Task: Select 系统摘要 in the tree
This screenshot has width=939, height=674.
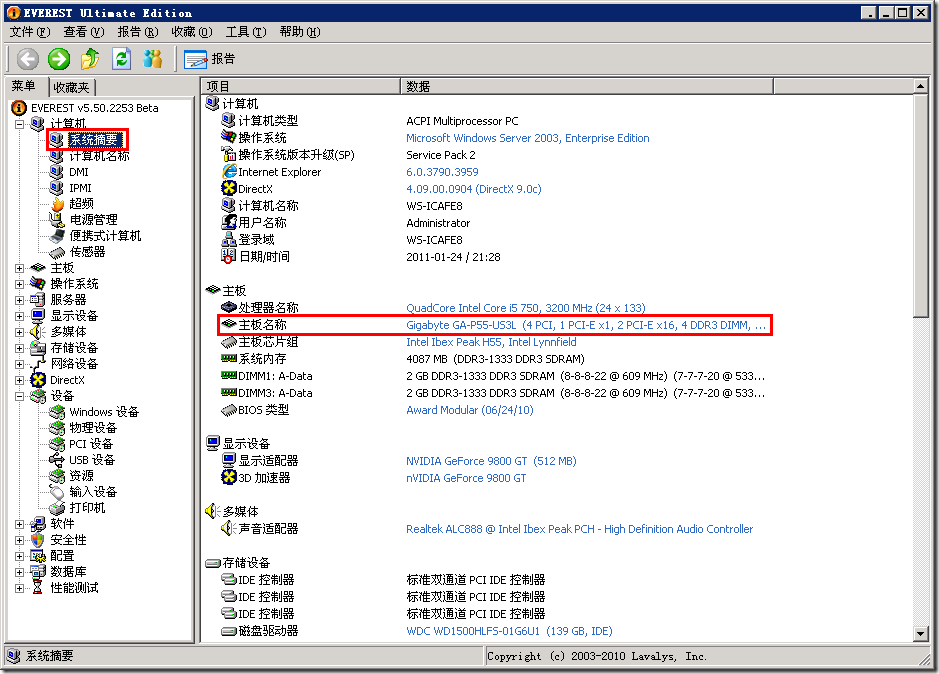Action: (94, 140)
